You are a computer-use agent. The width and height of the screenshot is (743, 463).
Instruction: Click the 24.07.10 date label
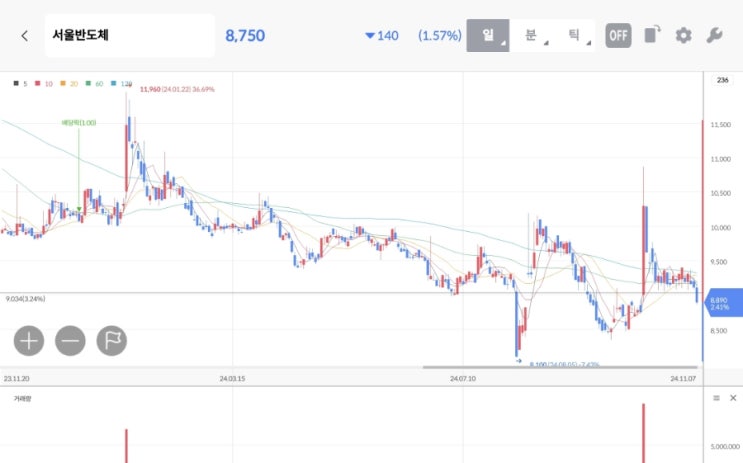pos(463,379)
